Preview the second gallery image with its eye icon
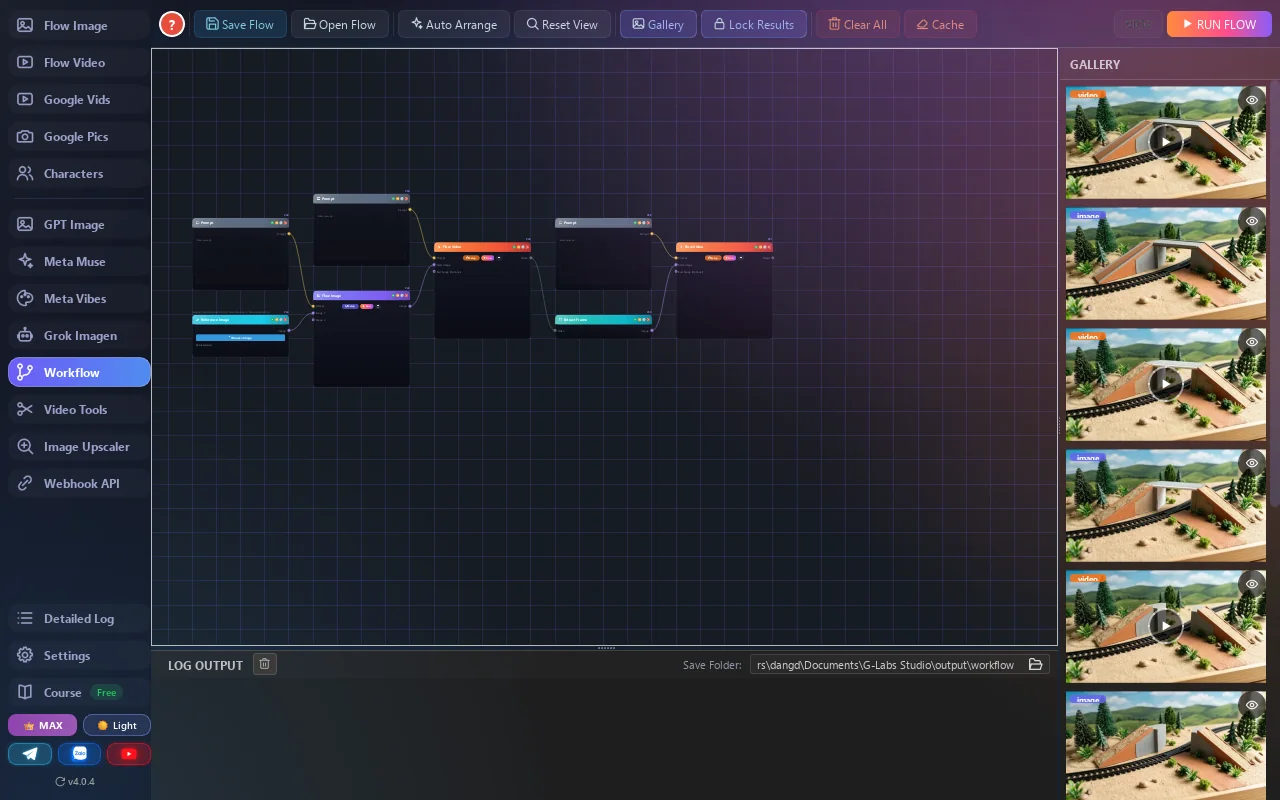This screenshot has height=800, width=1280. [x=1252, y=463]
